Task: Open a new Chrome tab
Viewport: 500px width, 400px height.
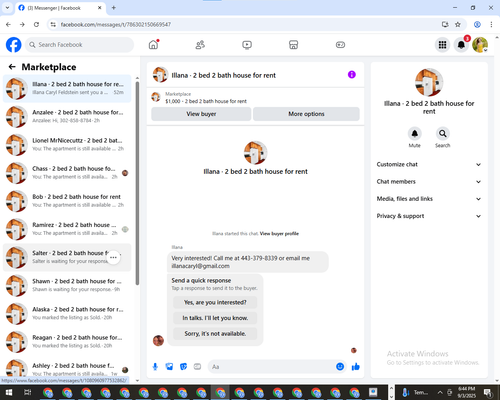Action: [x=114, y=8]
